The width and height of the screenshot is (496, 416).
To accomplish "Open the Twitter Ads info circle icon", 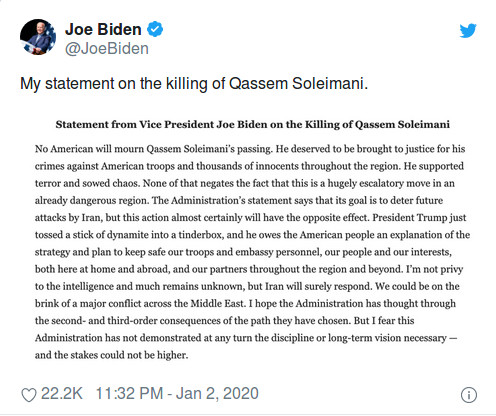I will pos(469,395).
